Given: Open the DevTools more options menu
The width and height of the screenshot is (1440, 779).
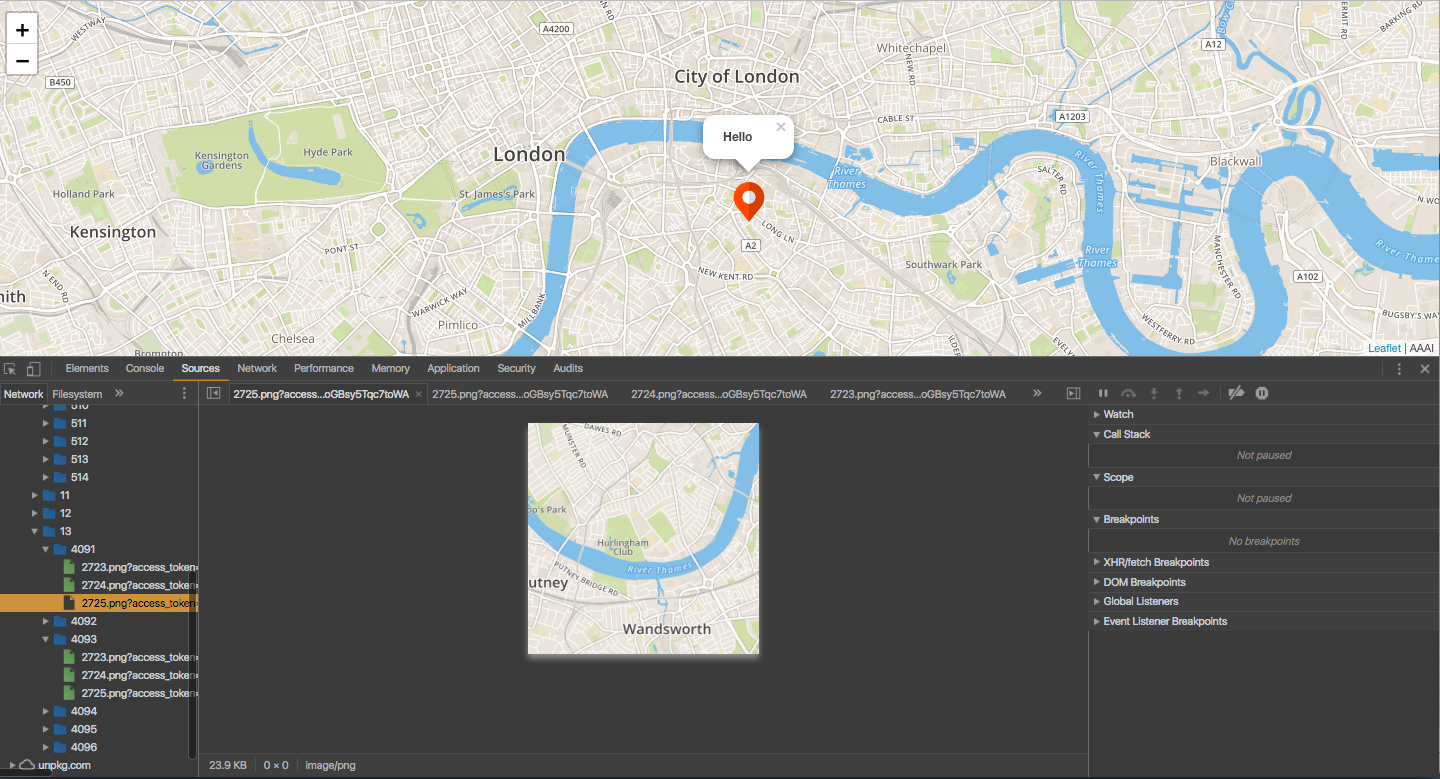Looking at the screenshot, I should pos(1398,368).
